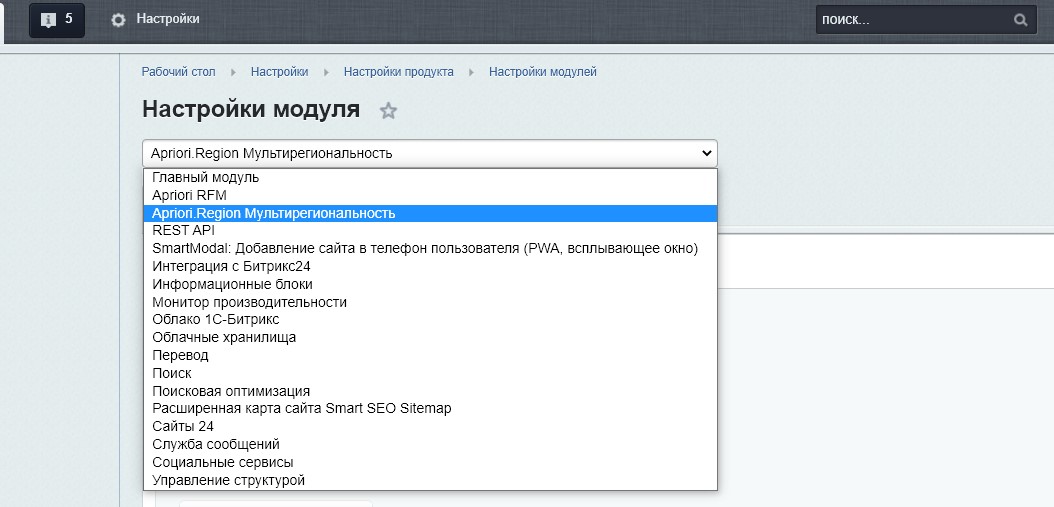The height and width of the screenshot is (507, 1054).
Task: Pick SmartModal PWA module option
Action: pos(424,248)
